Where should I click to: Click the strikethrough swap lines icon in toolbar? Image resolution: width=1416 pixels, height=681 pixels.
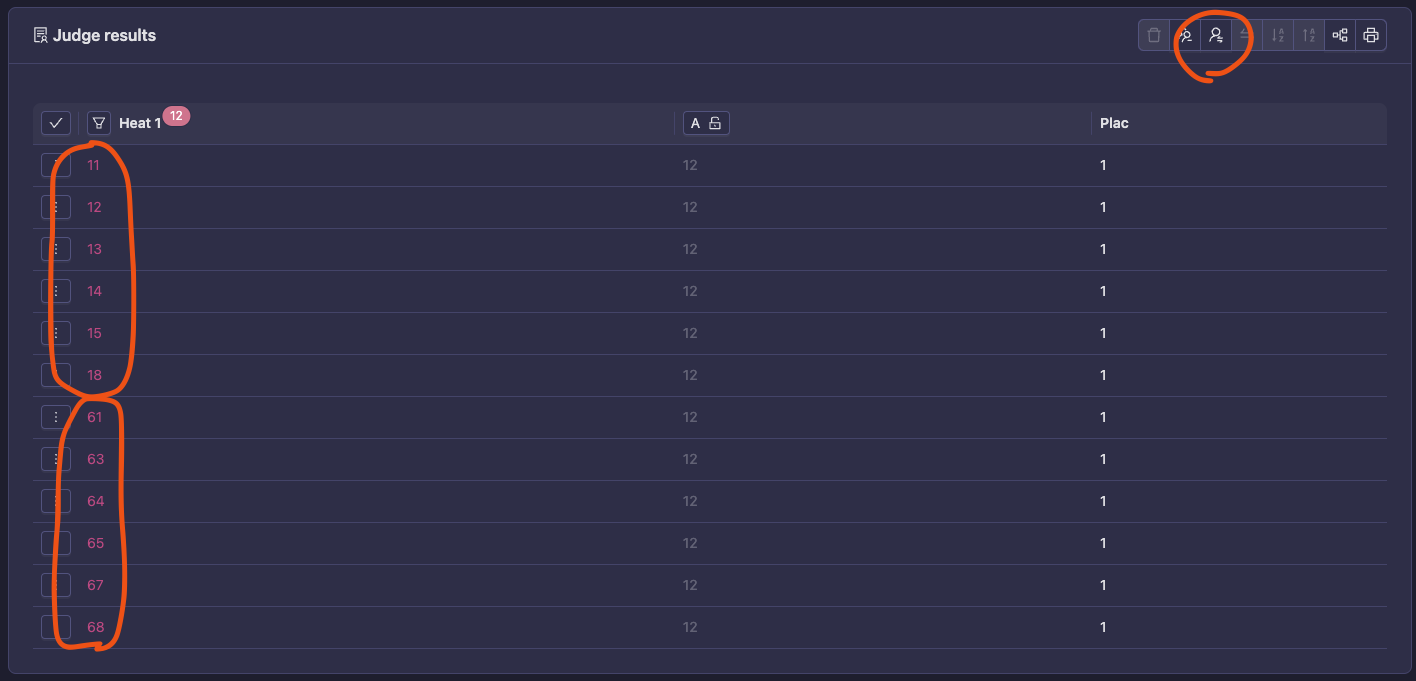coord(1247,36)
